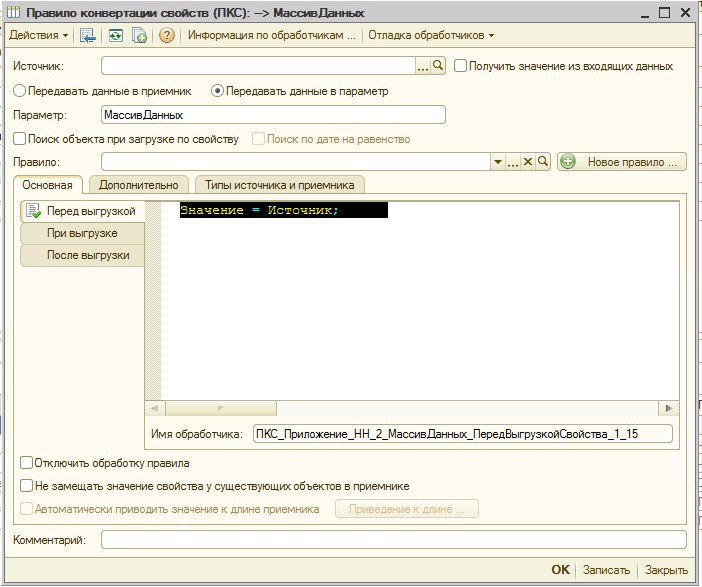
Task: Click the right arrow of horizontal scrollbar
Action: tap(668, 408)
